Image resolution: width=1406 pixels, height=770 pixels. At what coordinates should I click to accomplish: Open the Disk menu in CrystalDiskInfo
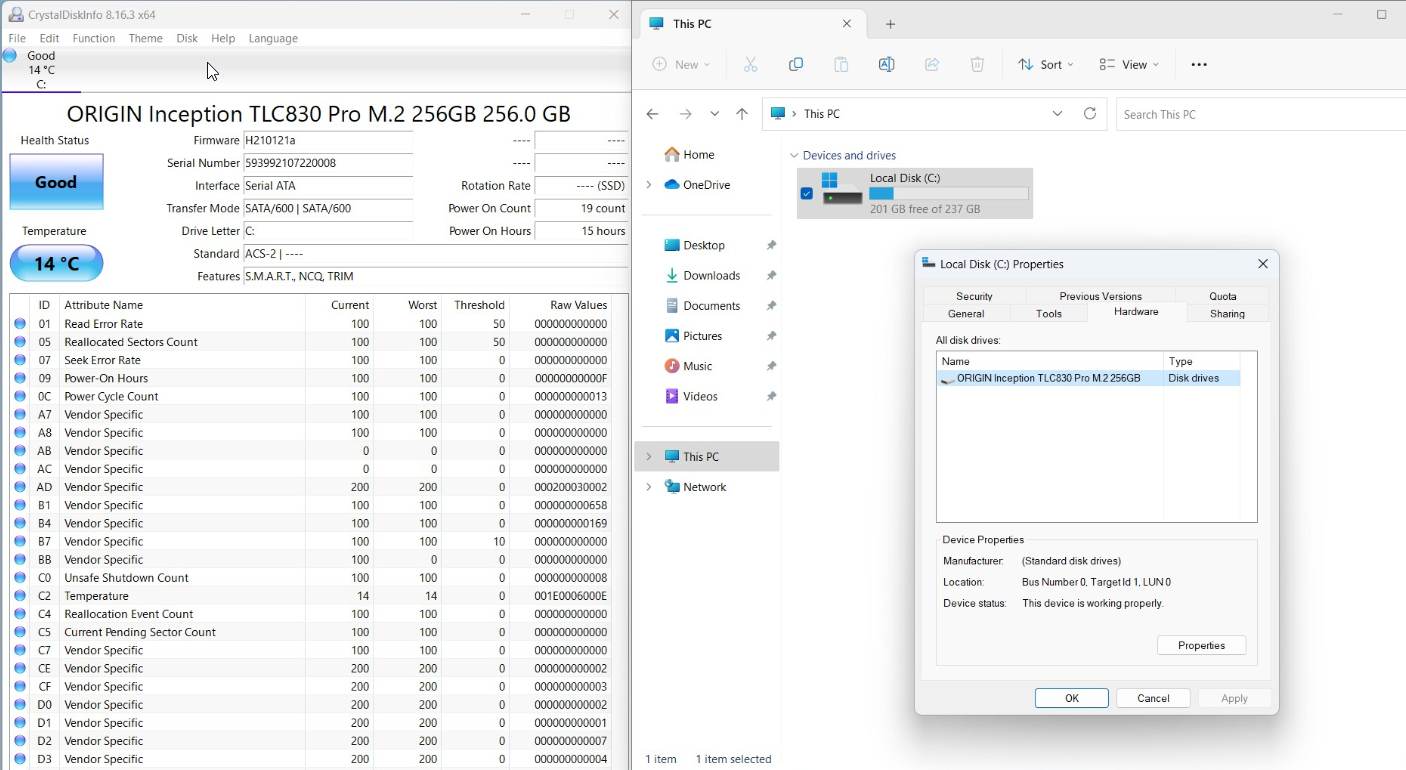[187, 38]
